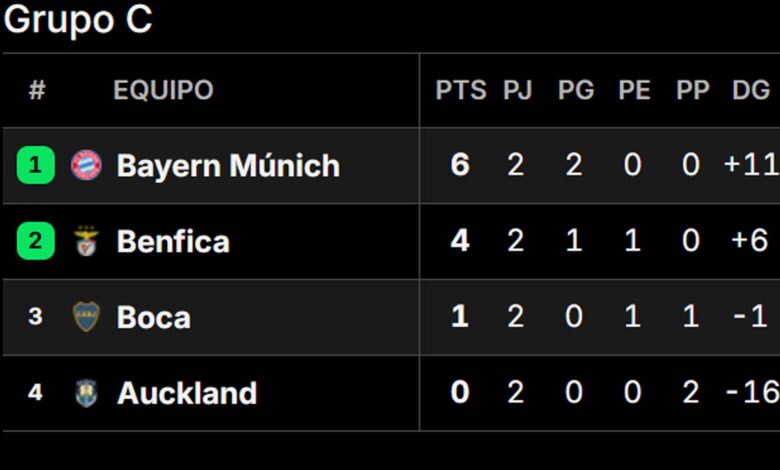
Task: Click the Bayern Múnich club crest
Action: tap(87, 165)
